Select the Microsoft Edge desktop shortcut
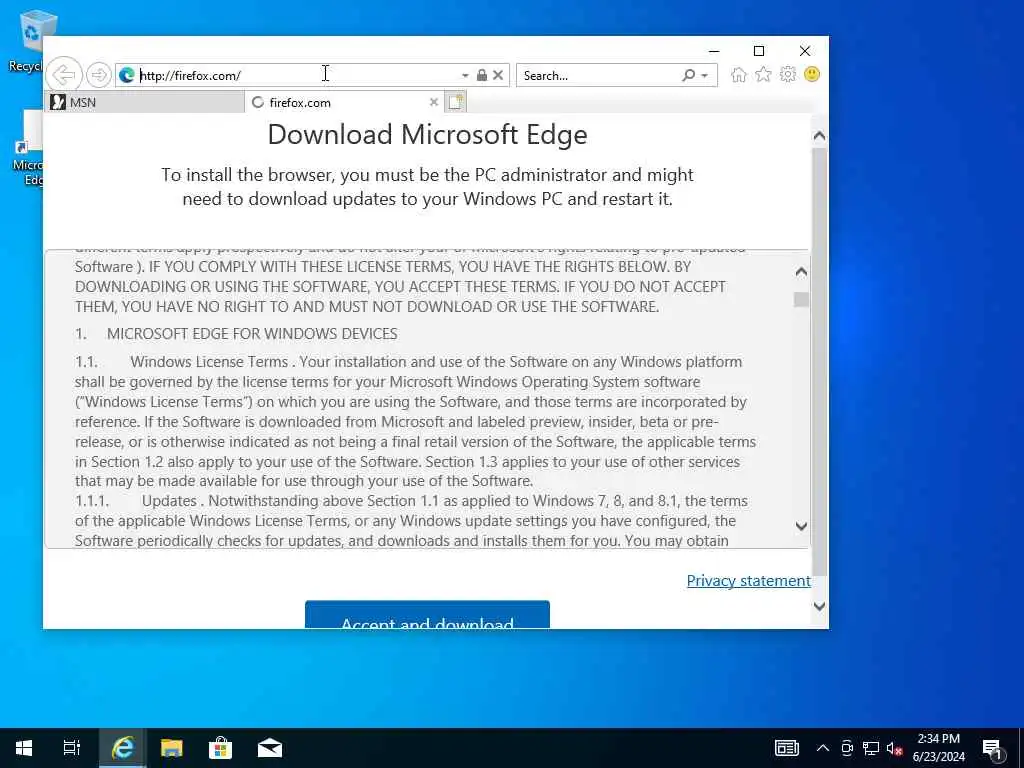The image size is (1024, 768). [x=27, y=149]
